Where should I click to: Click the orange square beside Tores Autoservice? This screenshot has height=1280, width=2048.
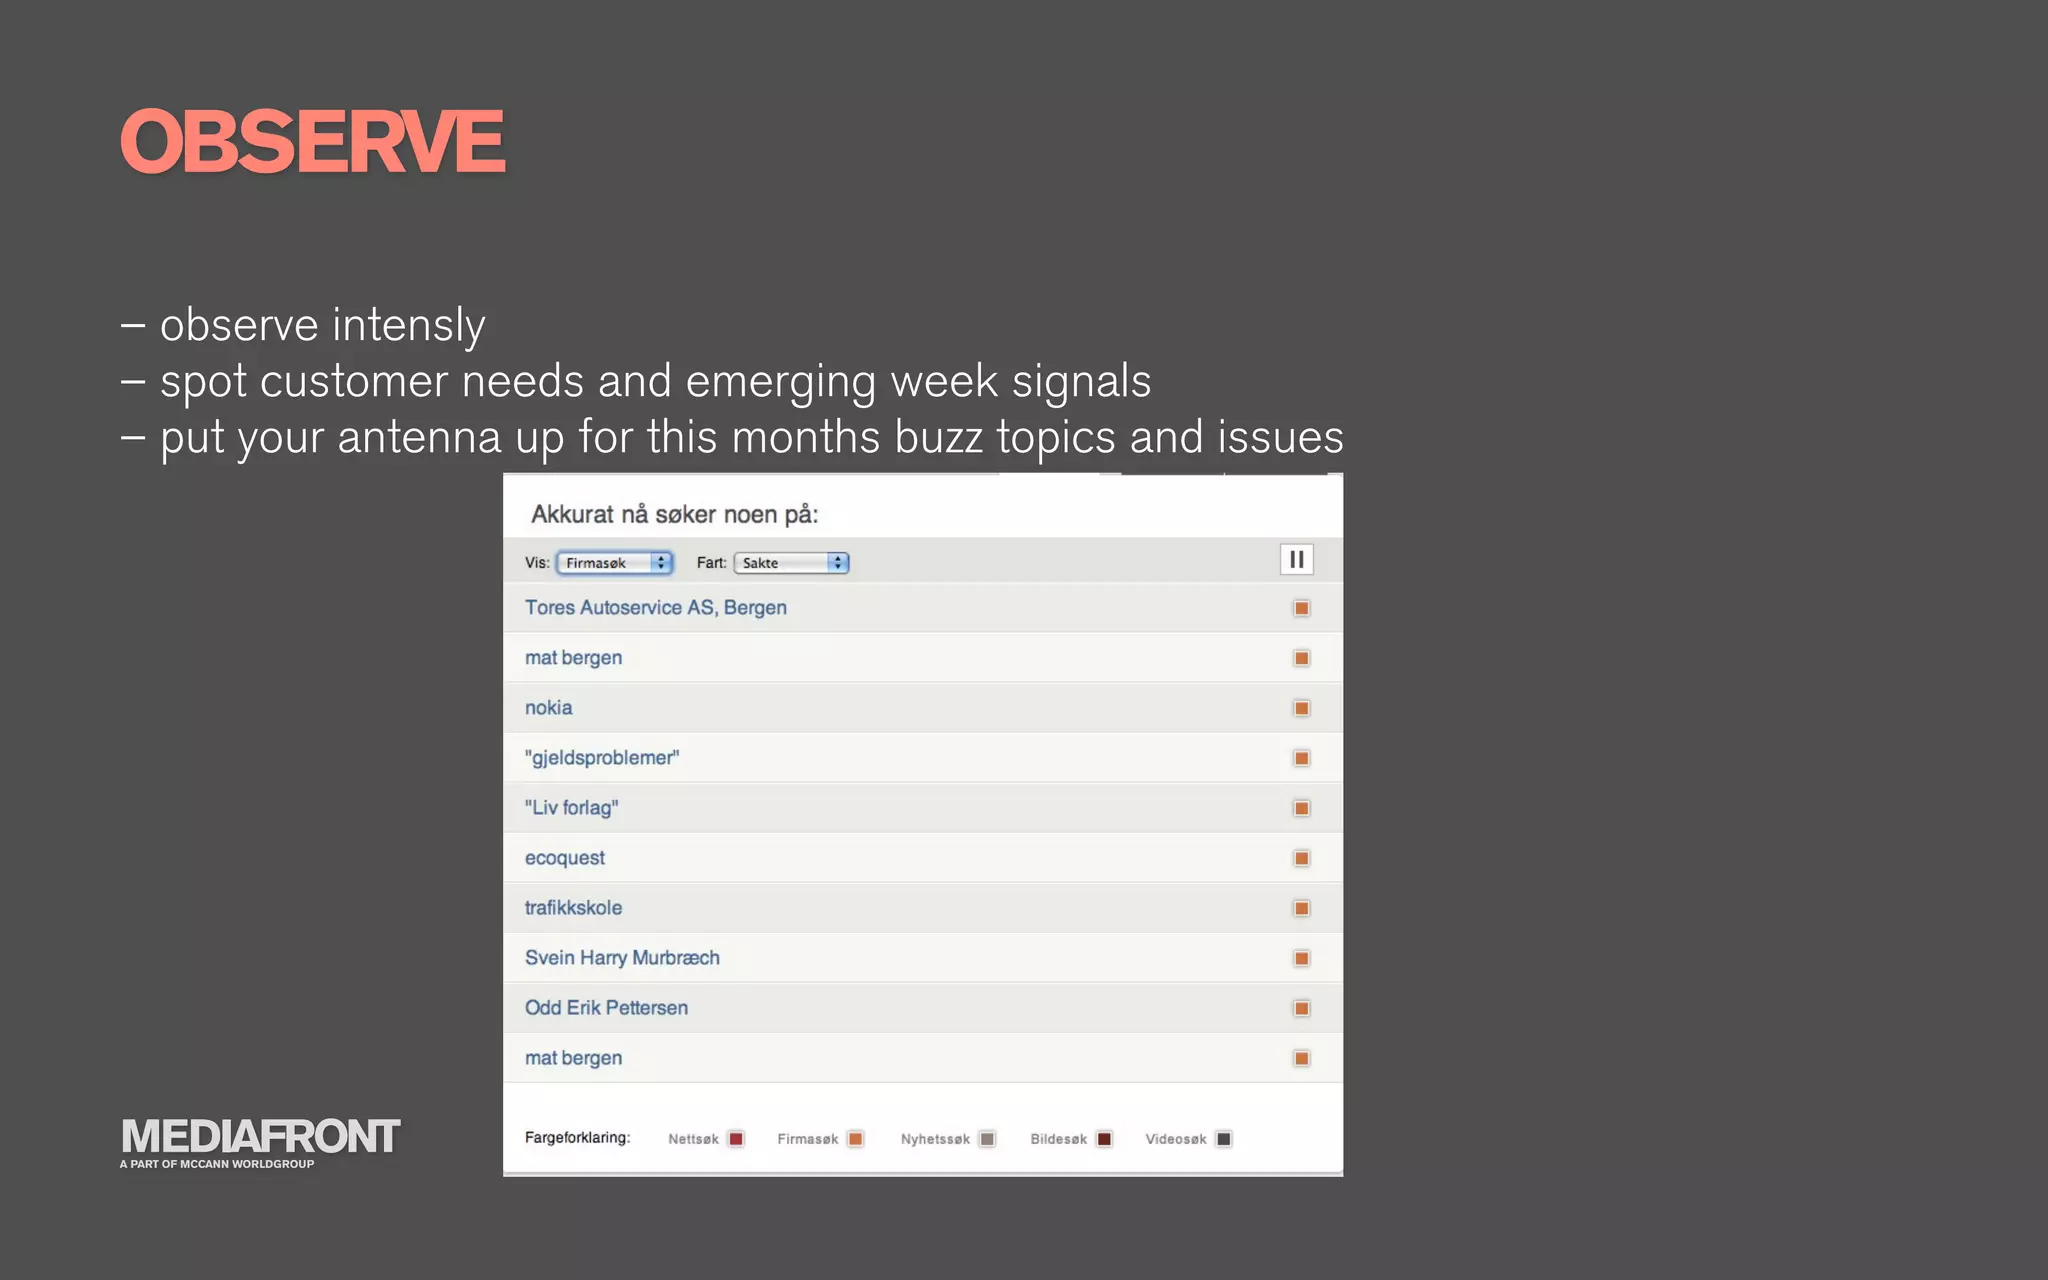pos(1301,608)
